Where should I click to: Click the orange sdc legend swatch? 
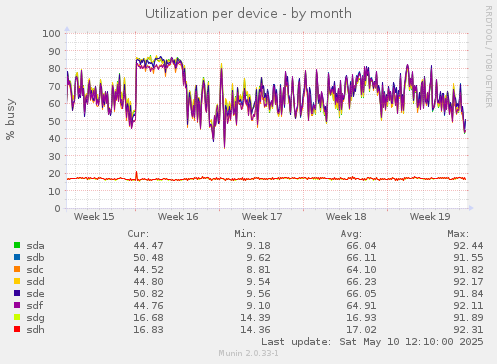click(x=17, y=269)
